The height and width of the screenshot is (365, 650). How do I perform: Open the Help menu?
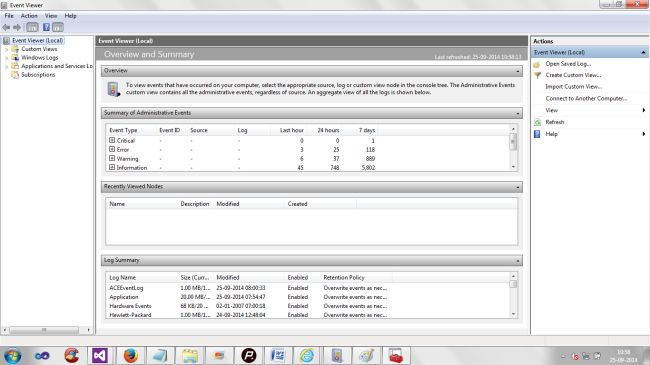coord(70,16)
